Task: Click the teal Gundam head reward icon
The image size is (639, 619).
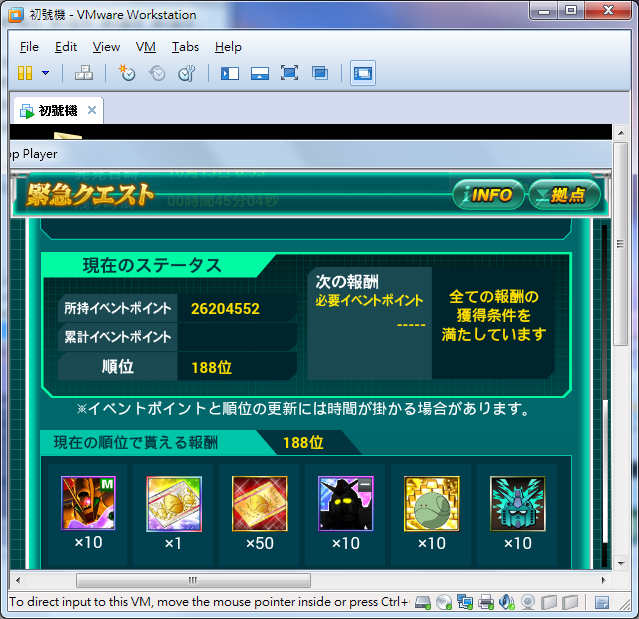Action: [x=518, y=504]
